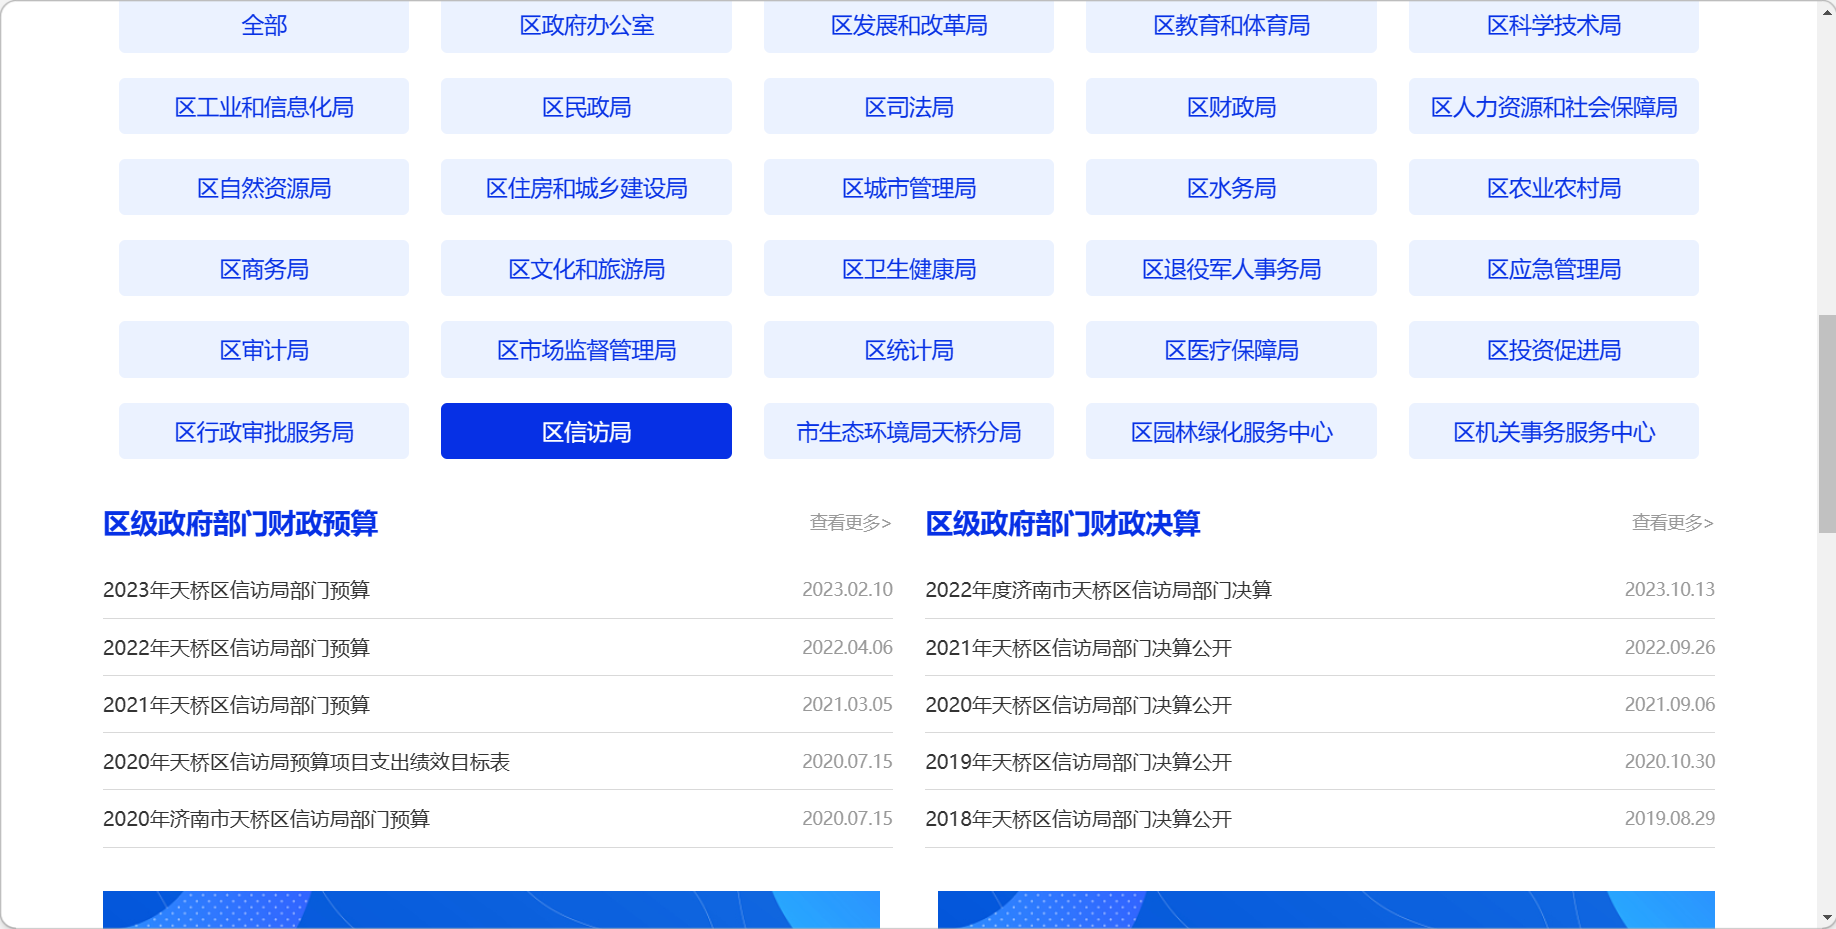Click the scrollbar down arrow
Screen dimensions: 1836x929
pyautogui.click(x=1827, y=918)
